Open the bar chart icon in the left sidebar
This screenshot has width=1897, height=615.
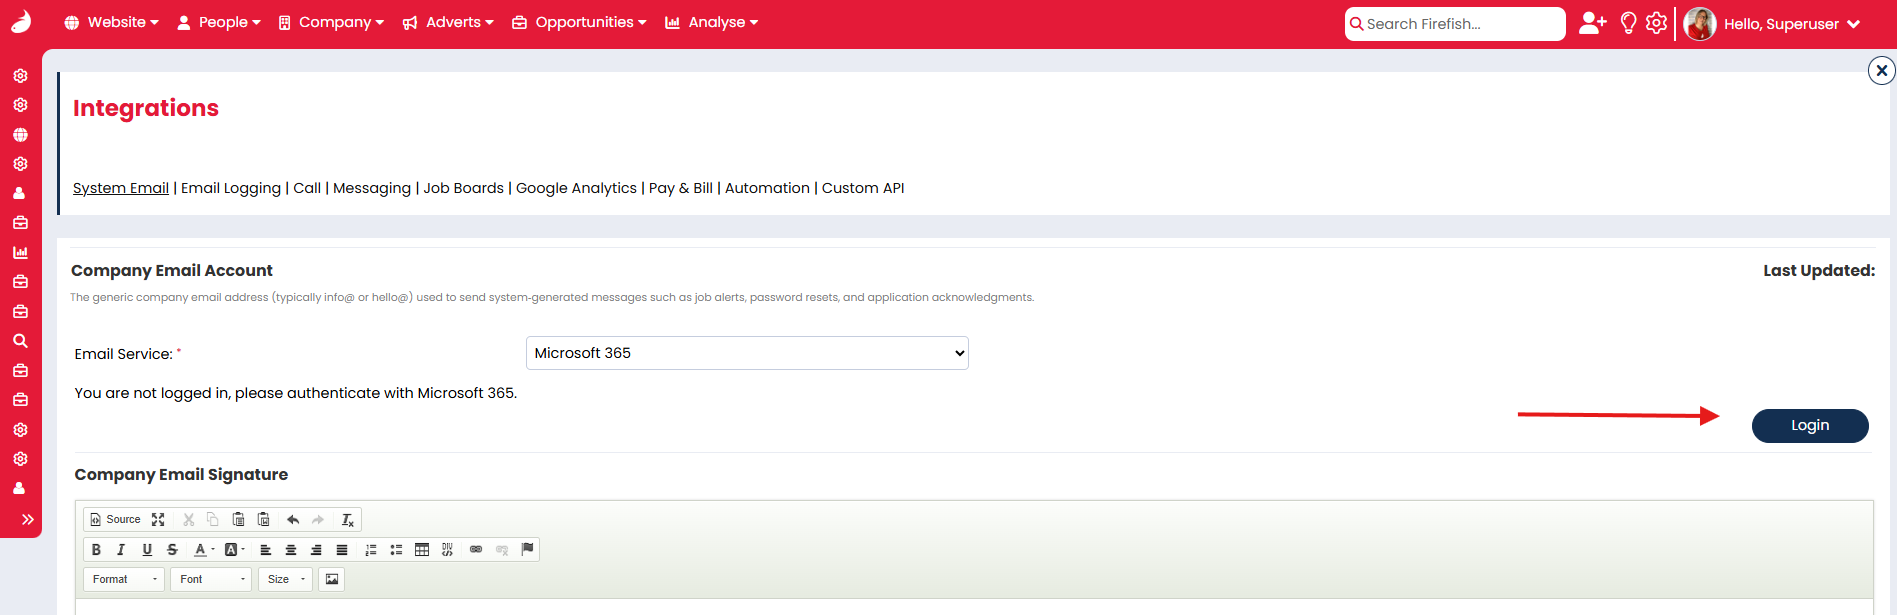pyautogui.click(x=20, y=252)
